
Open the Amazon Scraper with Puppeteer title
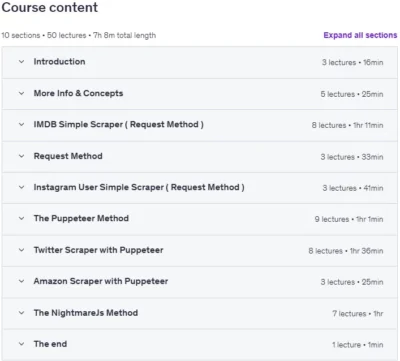pos(101,281)
